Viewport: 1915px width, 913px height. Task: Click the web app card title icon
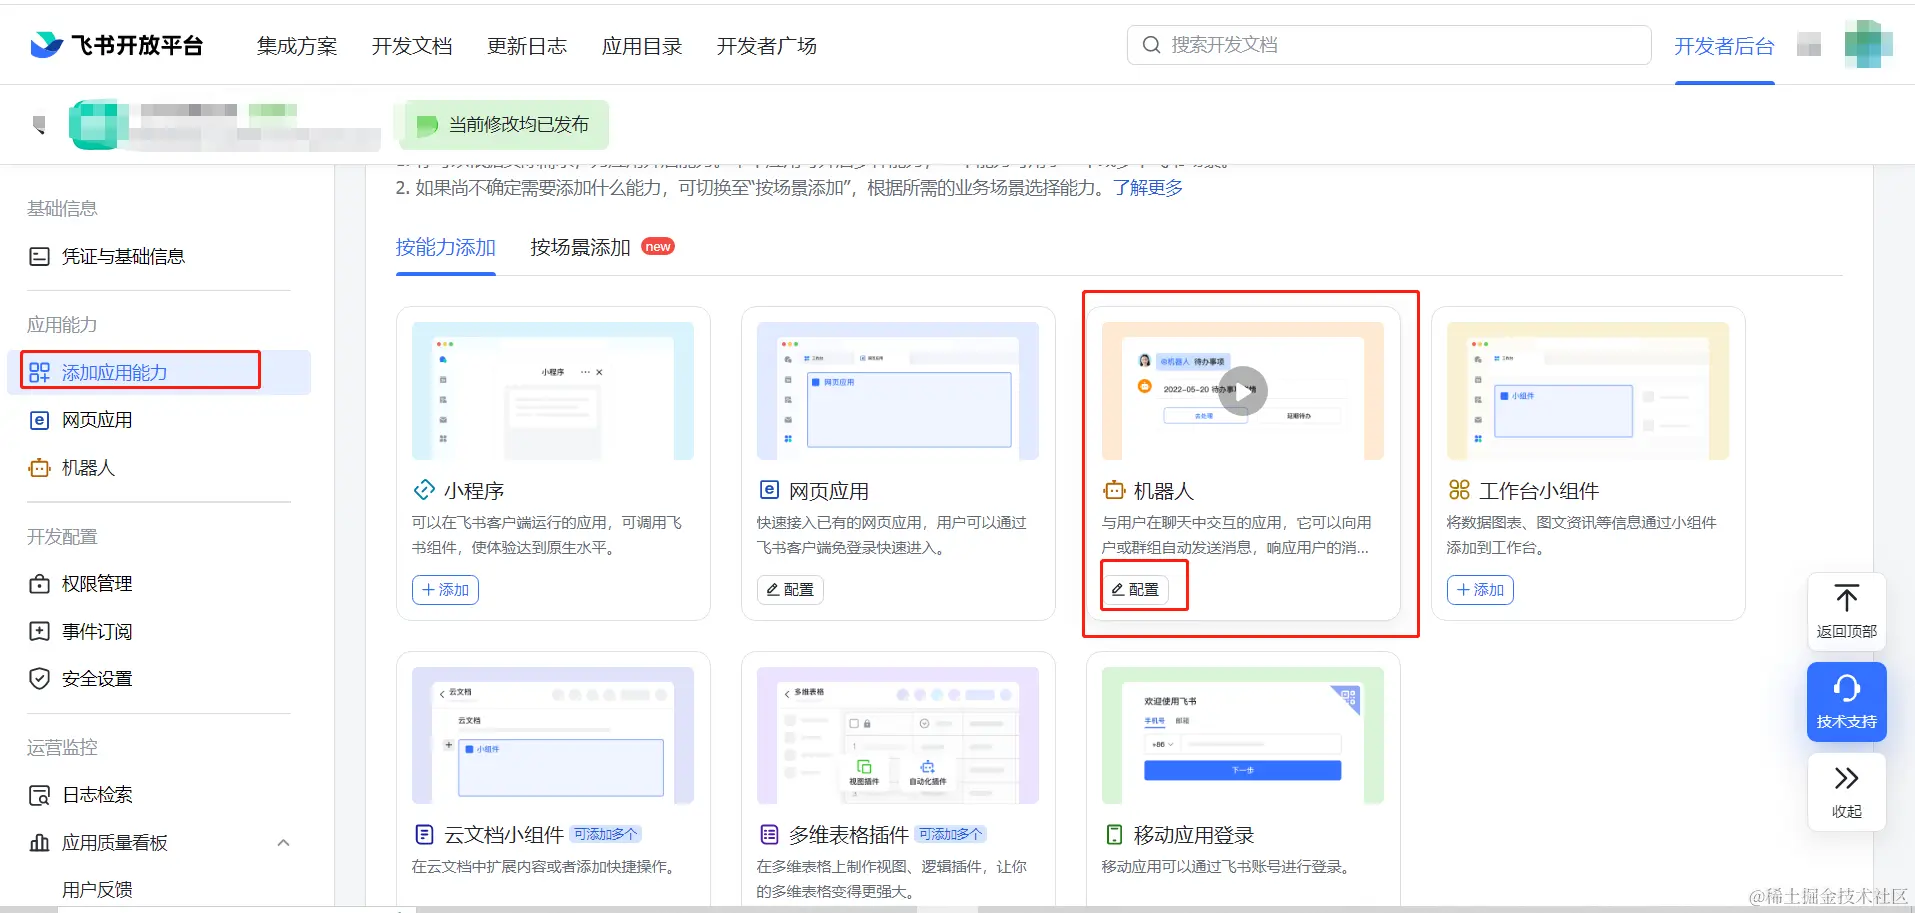click(x=769, y=490)
